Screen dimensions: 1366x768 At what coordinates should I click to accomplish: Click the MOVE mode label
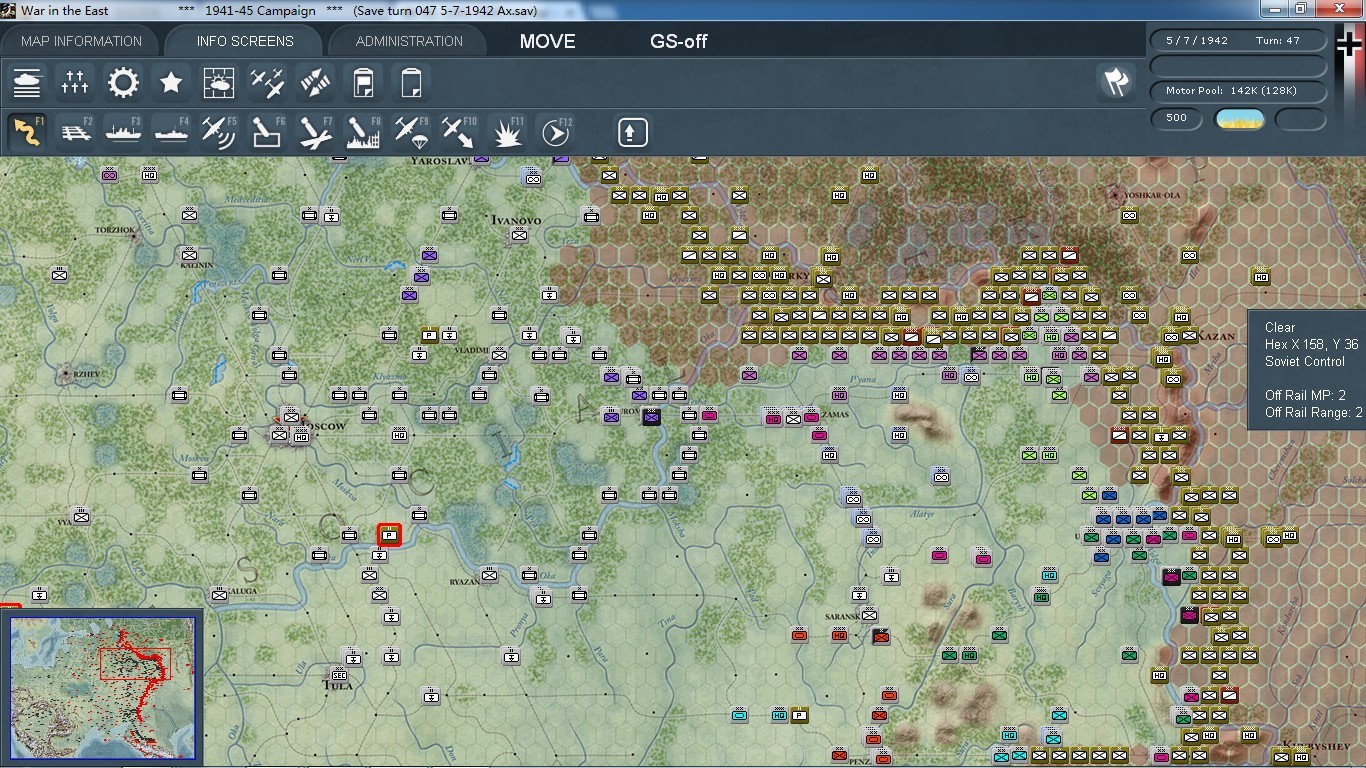point(547,42)
